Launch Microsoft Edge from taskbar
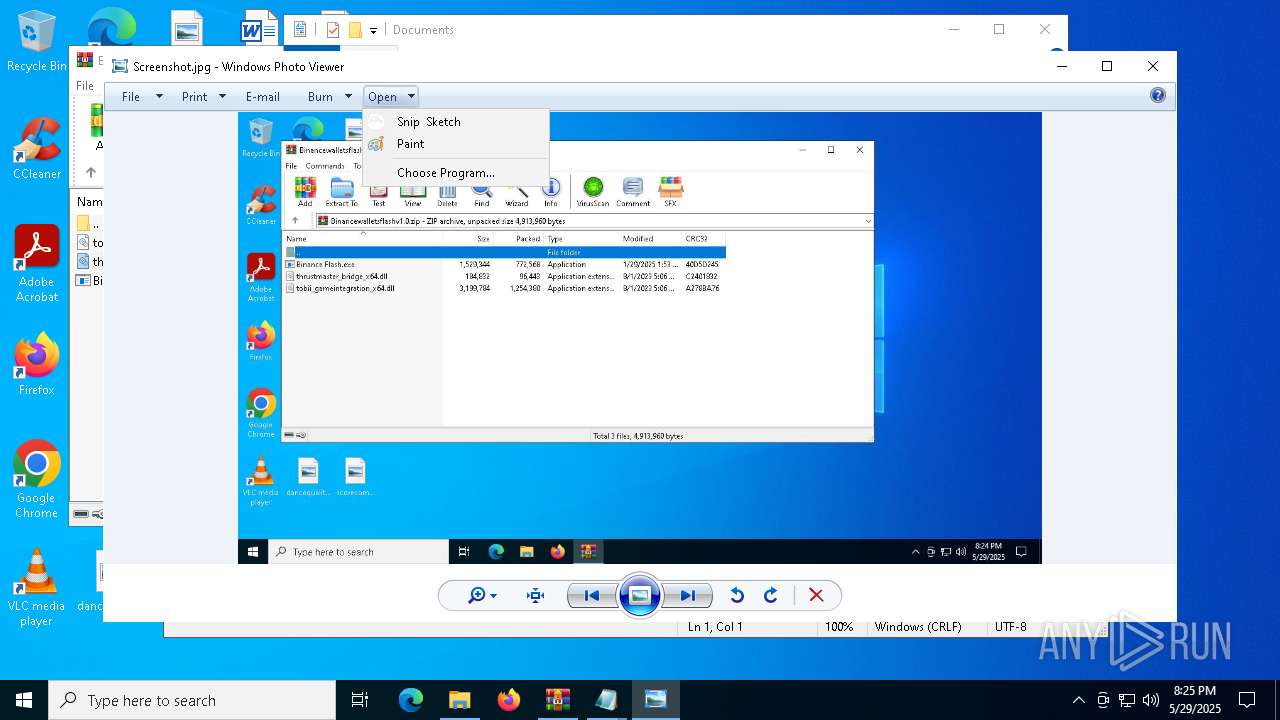This screenshot has height=720, width=1280. point(411,700)
